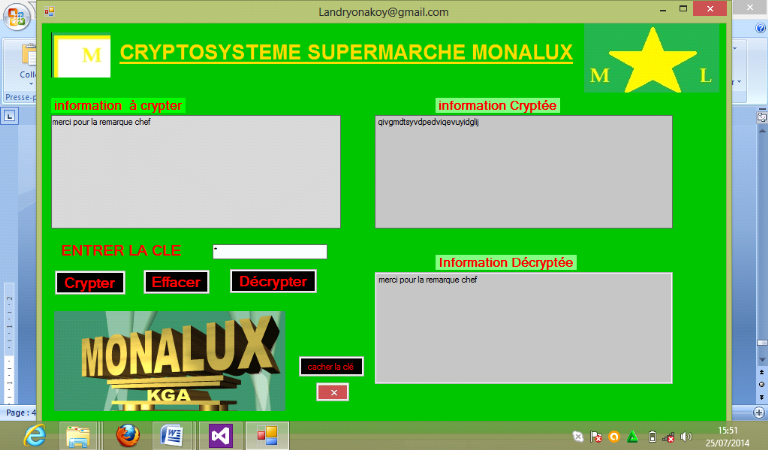This screenshot has height=450, width=768.
Task: Click the Office button in the Word window
Action: click(17, 17)
